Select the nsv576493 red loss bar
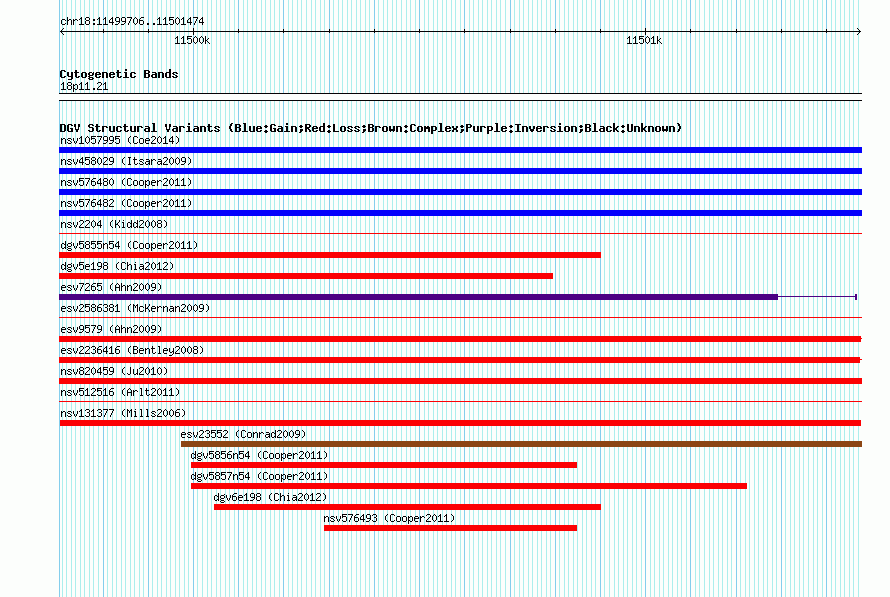 pos(450,528)
